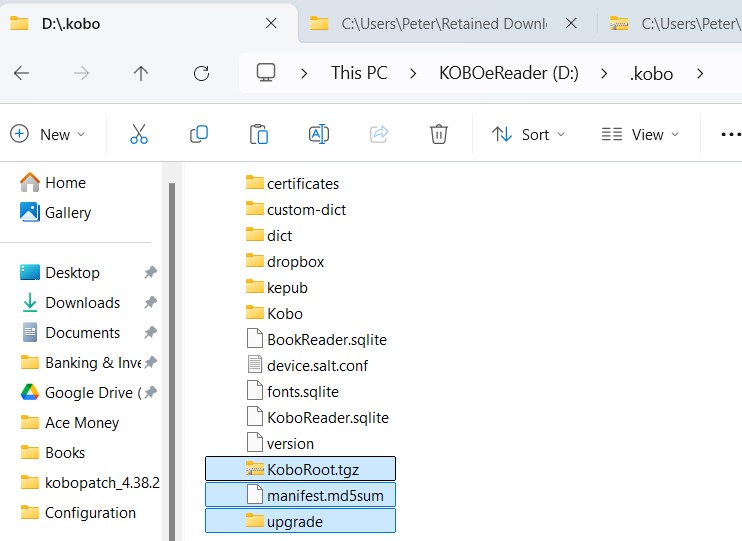Open the Sort options dropdown
The image size is (742, 541).
[x=529, y=134]
